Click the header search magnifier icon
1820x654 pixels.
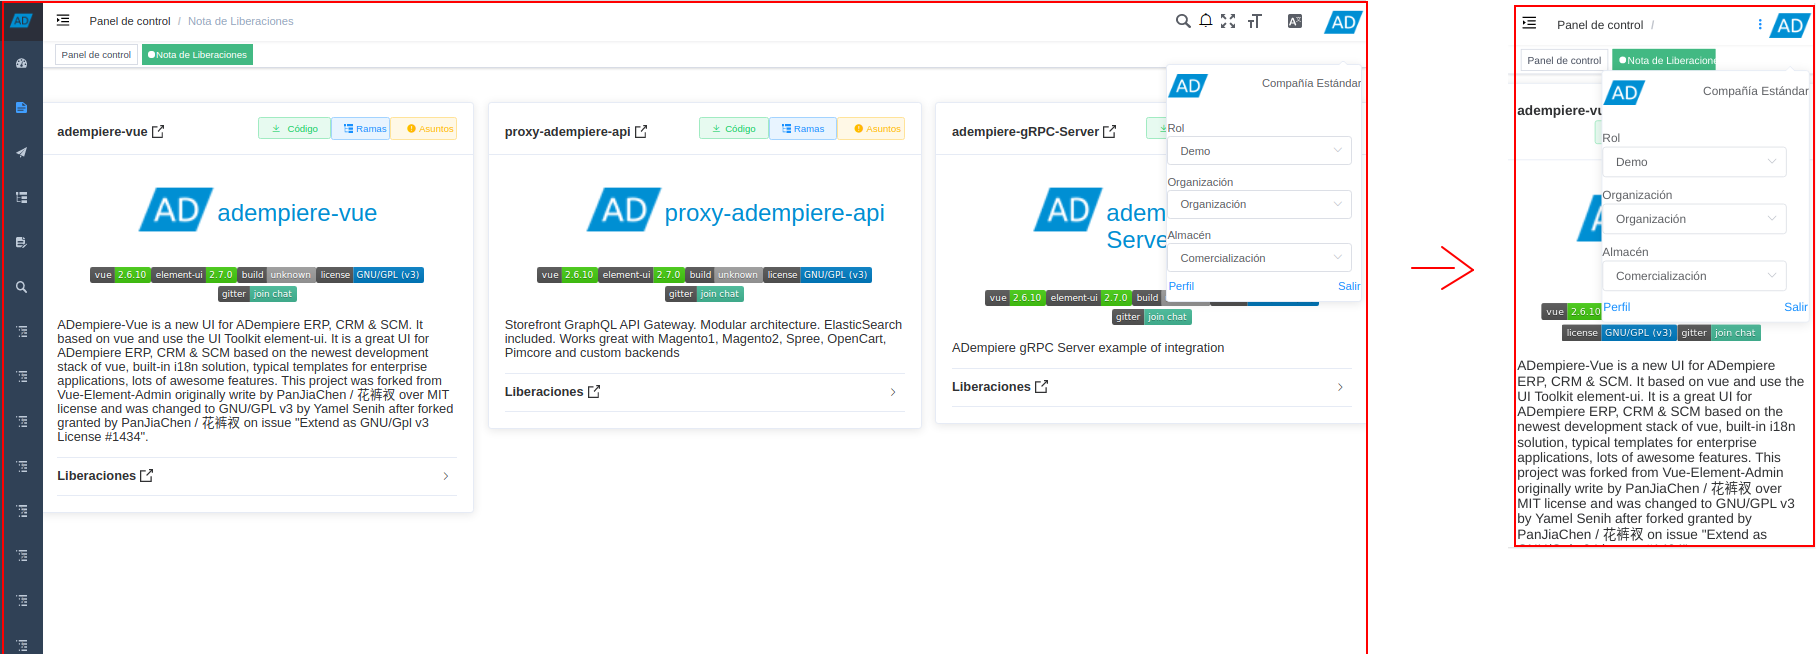tap(1183, 21)
